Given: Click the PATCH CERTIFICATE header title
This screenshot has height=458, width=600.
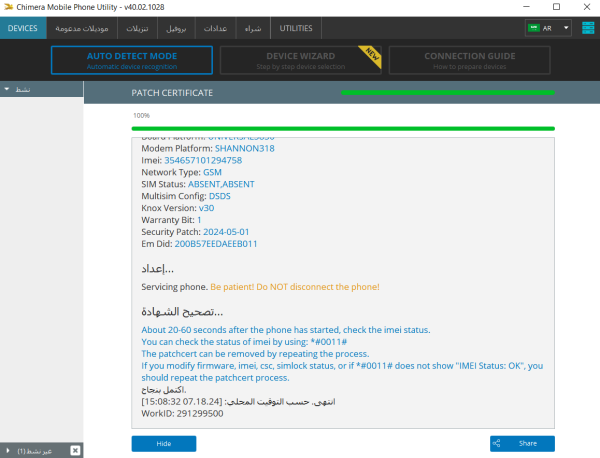Looking at the screenshot, I should click(172, 93).
